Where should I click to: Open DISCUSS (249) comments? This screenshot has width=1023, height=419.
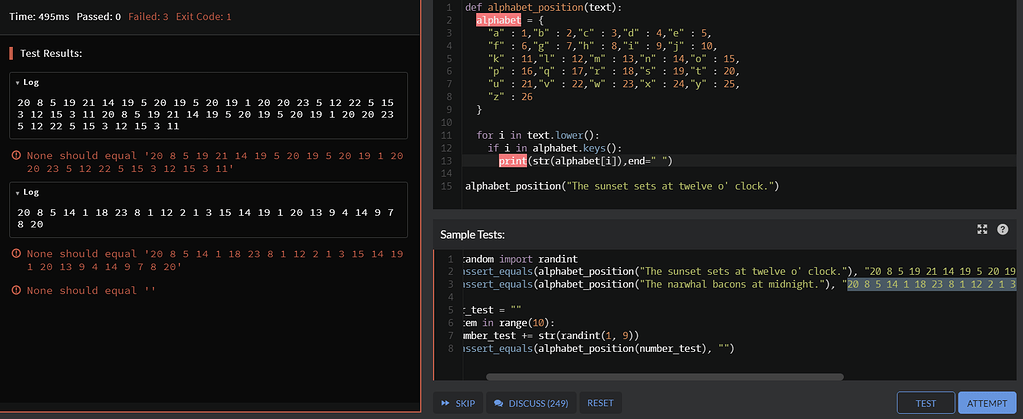pos(531,403)
